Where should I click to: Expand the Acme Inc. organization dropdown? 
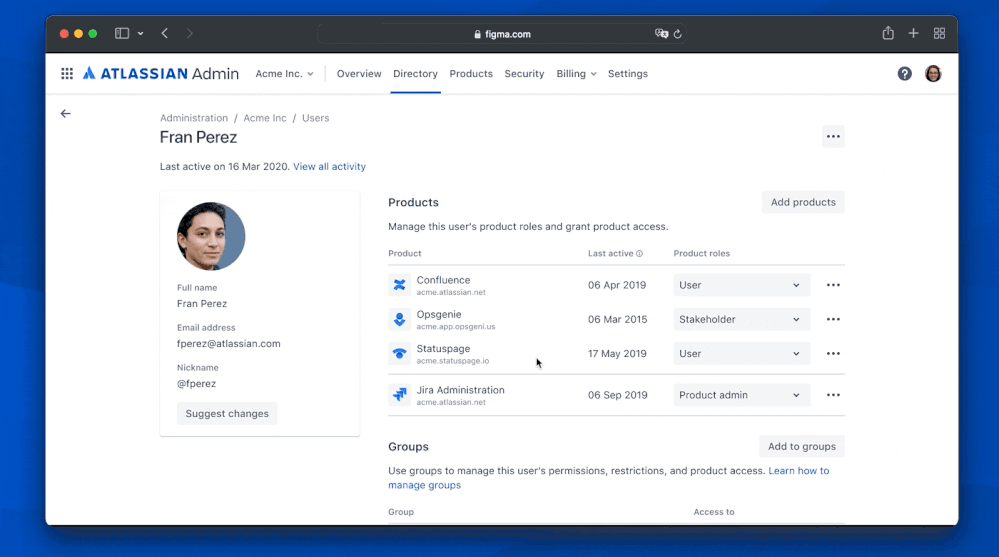point(284,74)
